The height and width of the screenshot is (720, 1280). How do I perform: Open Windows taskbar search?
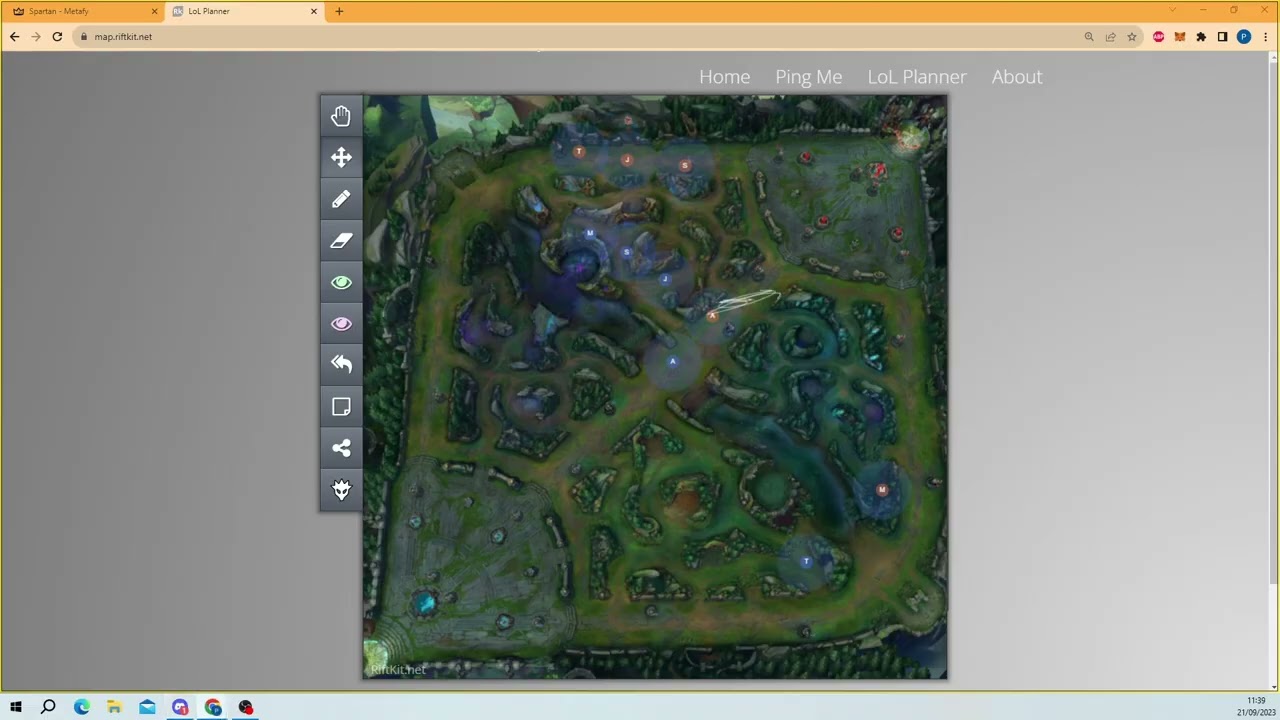pos(48,708)
